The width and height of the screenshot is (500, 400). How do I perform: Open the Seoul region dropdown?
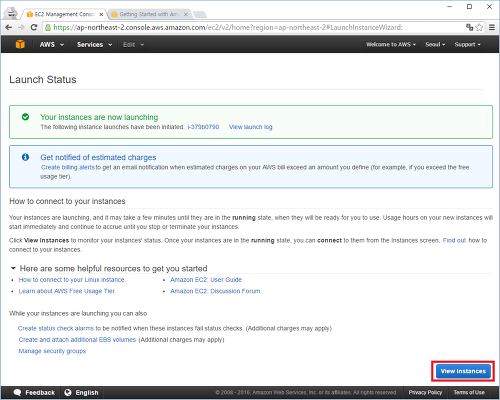point(435,44)
